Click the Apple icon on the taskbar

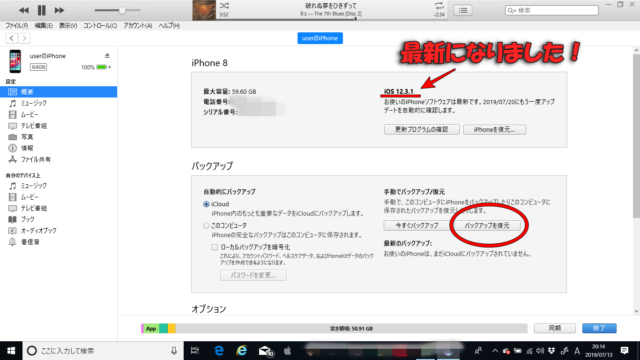pyautogui.click(x=288, y=351)
